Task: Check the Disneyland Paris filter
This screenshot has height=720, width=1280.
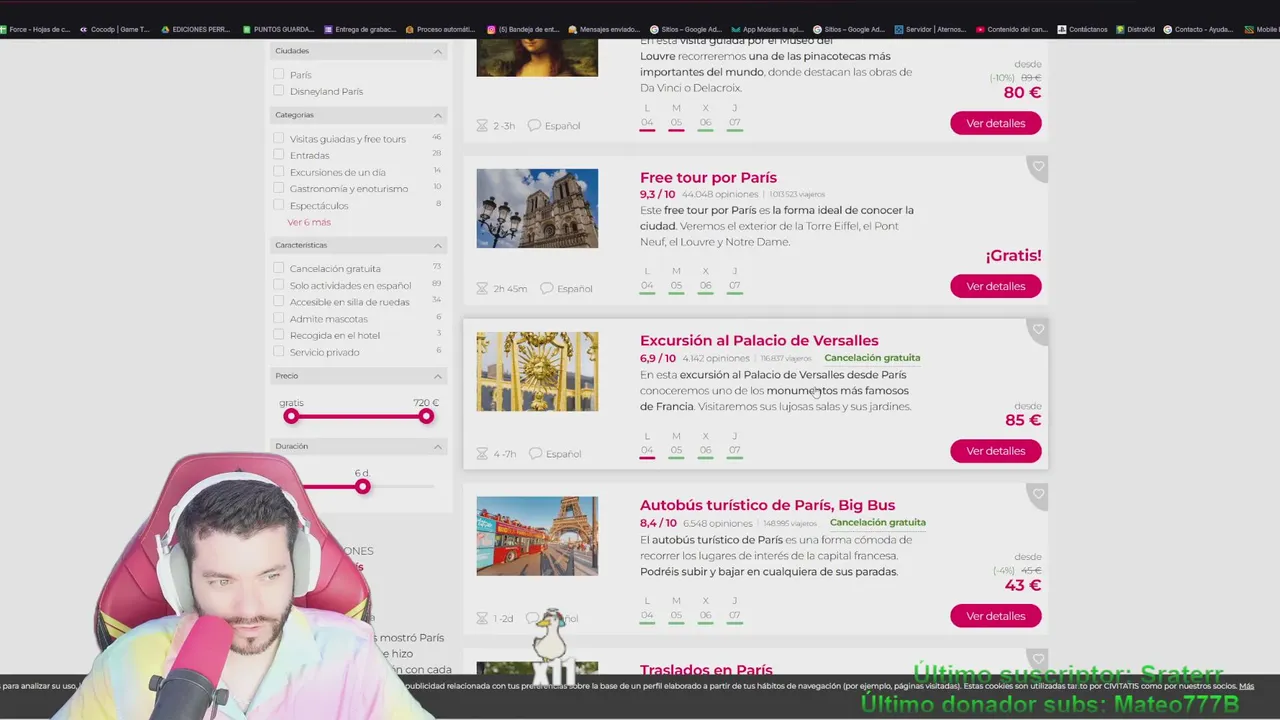Action: 279,91
